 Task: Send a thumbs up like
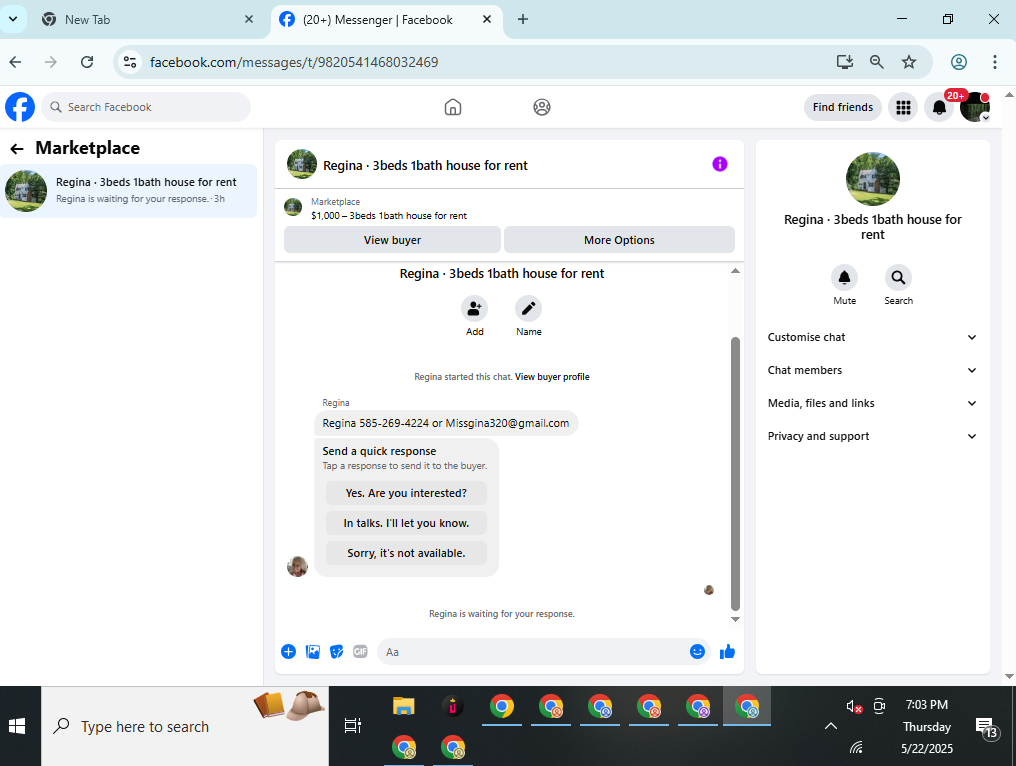tap(727, 651)
